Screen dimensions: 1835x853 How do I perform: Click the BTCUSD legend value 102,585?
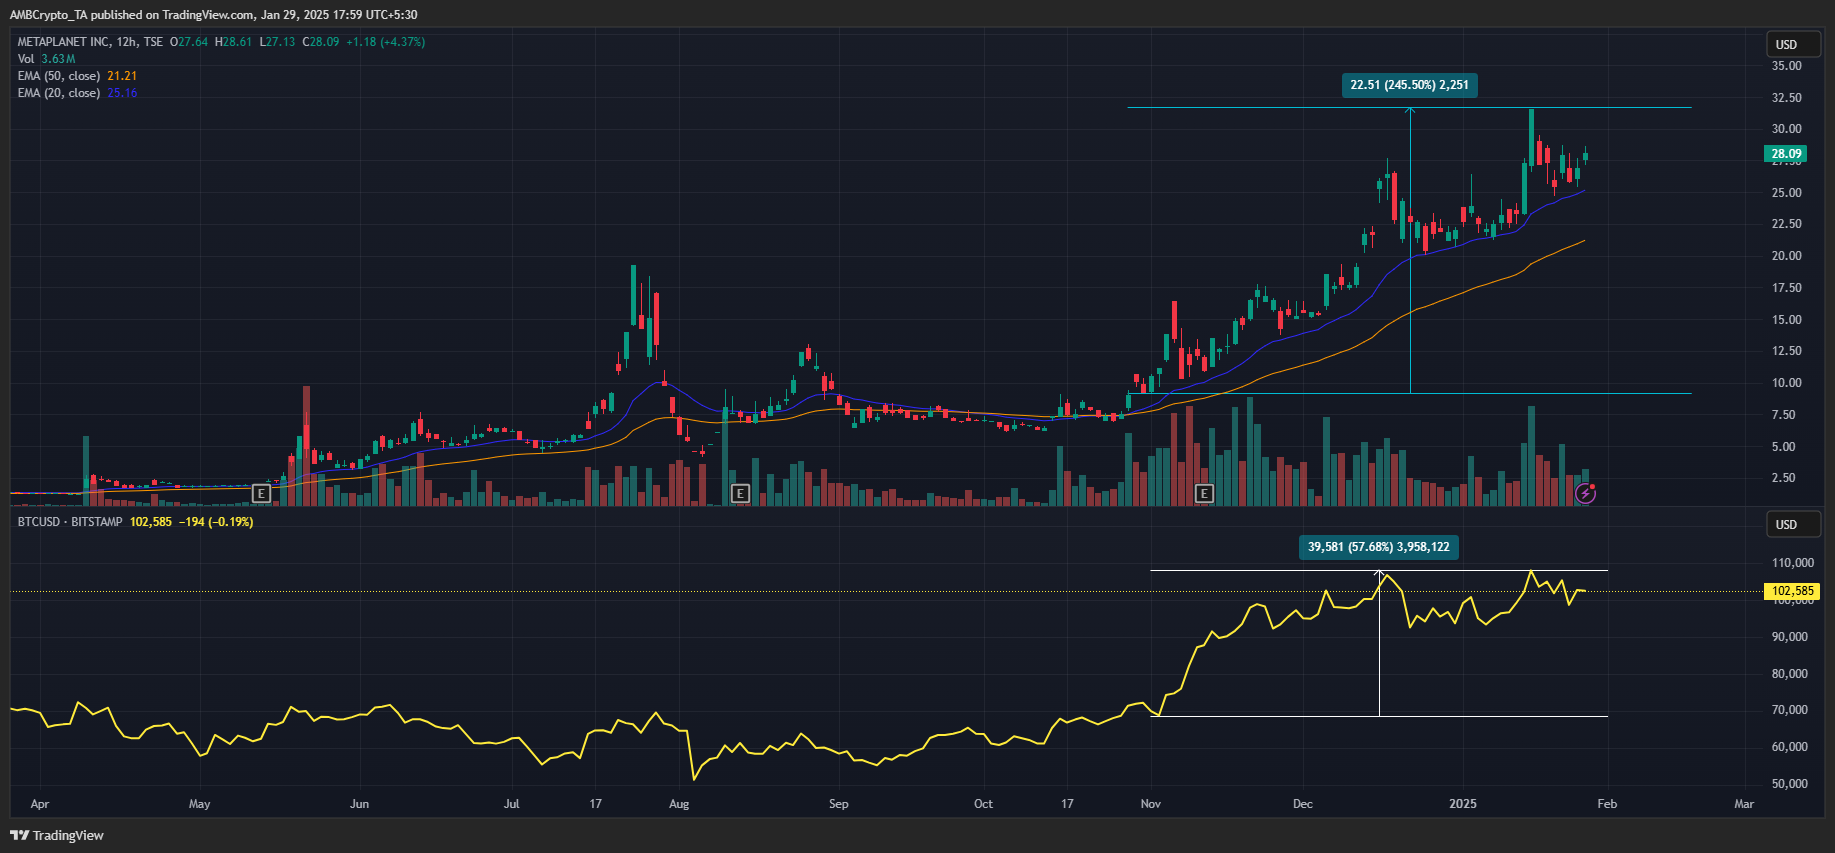click(151, 522)
